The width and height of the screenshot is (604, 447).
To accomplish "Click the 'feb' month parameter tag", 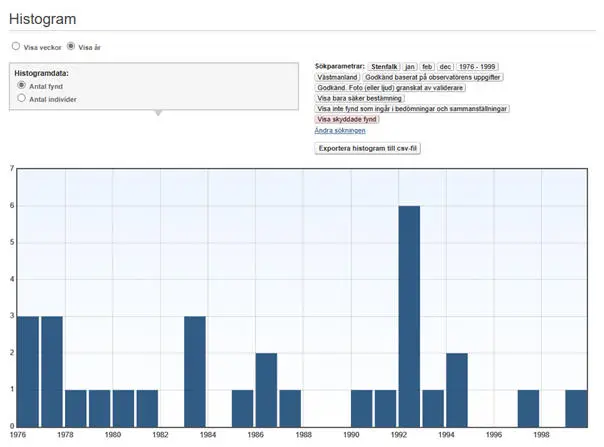I will click(x=427, y=66).
